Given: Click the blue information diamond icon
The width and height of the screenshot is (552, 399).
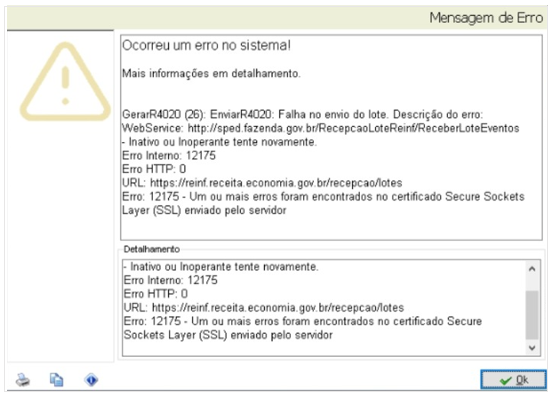Looking at the screenshot, I should pos(91,380).
